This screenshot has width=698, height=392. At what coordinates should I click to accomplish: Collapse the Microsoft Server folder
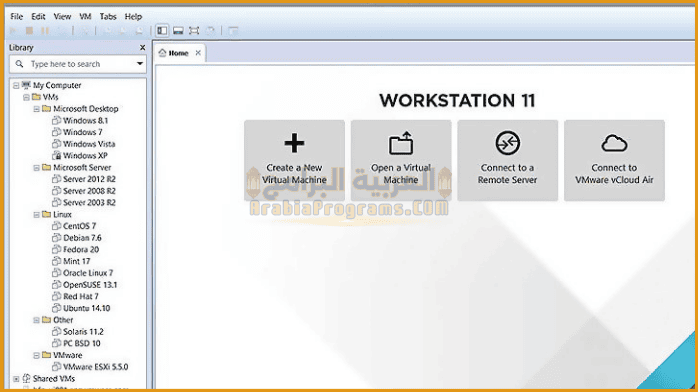(x=37, y=168)
